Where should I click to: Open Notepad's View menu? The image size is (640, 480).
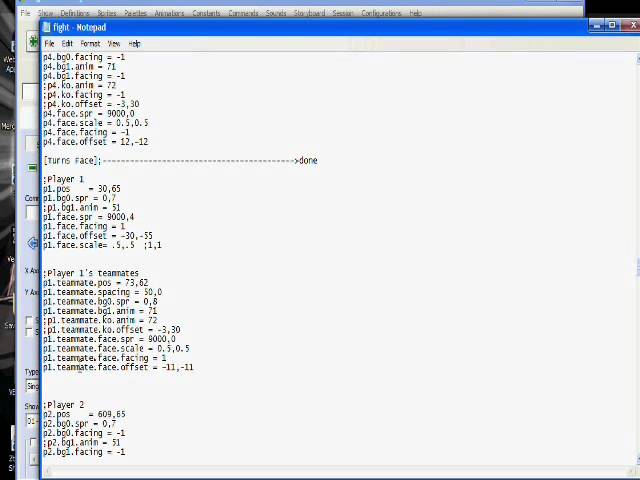114,44
